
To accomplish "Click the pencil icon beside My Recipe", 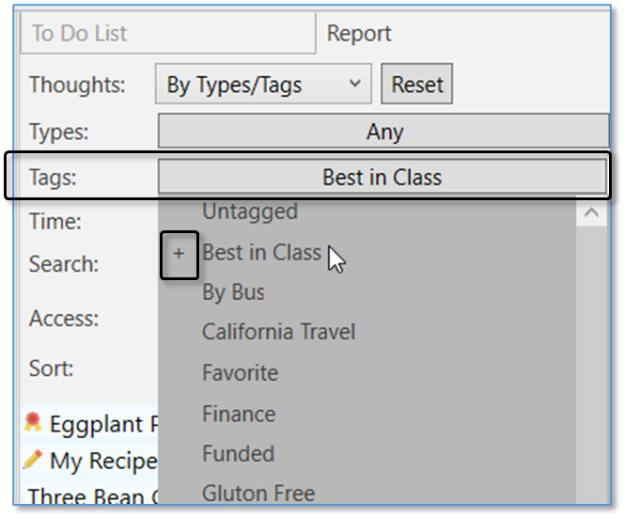I will pyautogui.click(x=33, y=460).
